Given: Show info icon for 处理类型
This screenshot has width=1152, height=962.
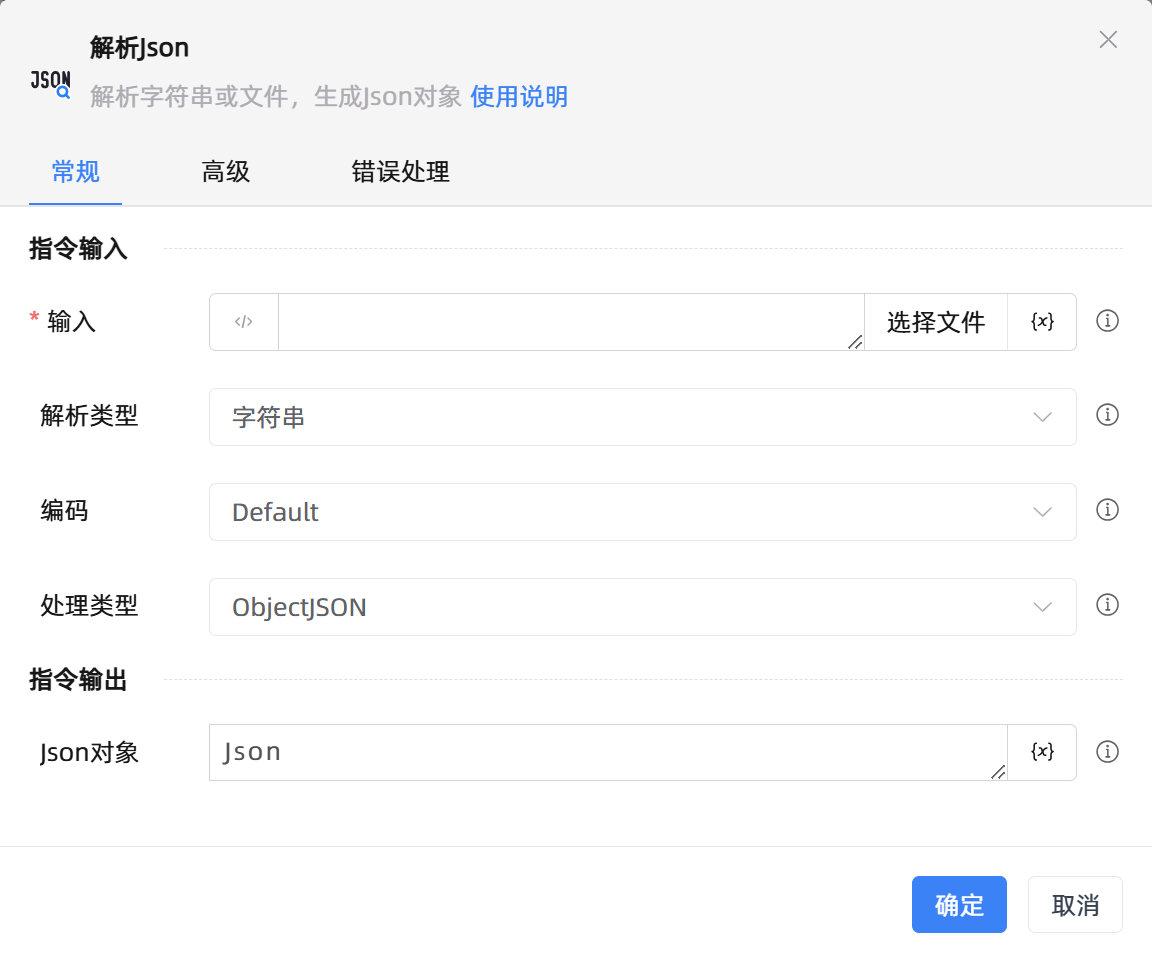Looking at the screenshot, I should point(1107,604).
